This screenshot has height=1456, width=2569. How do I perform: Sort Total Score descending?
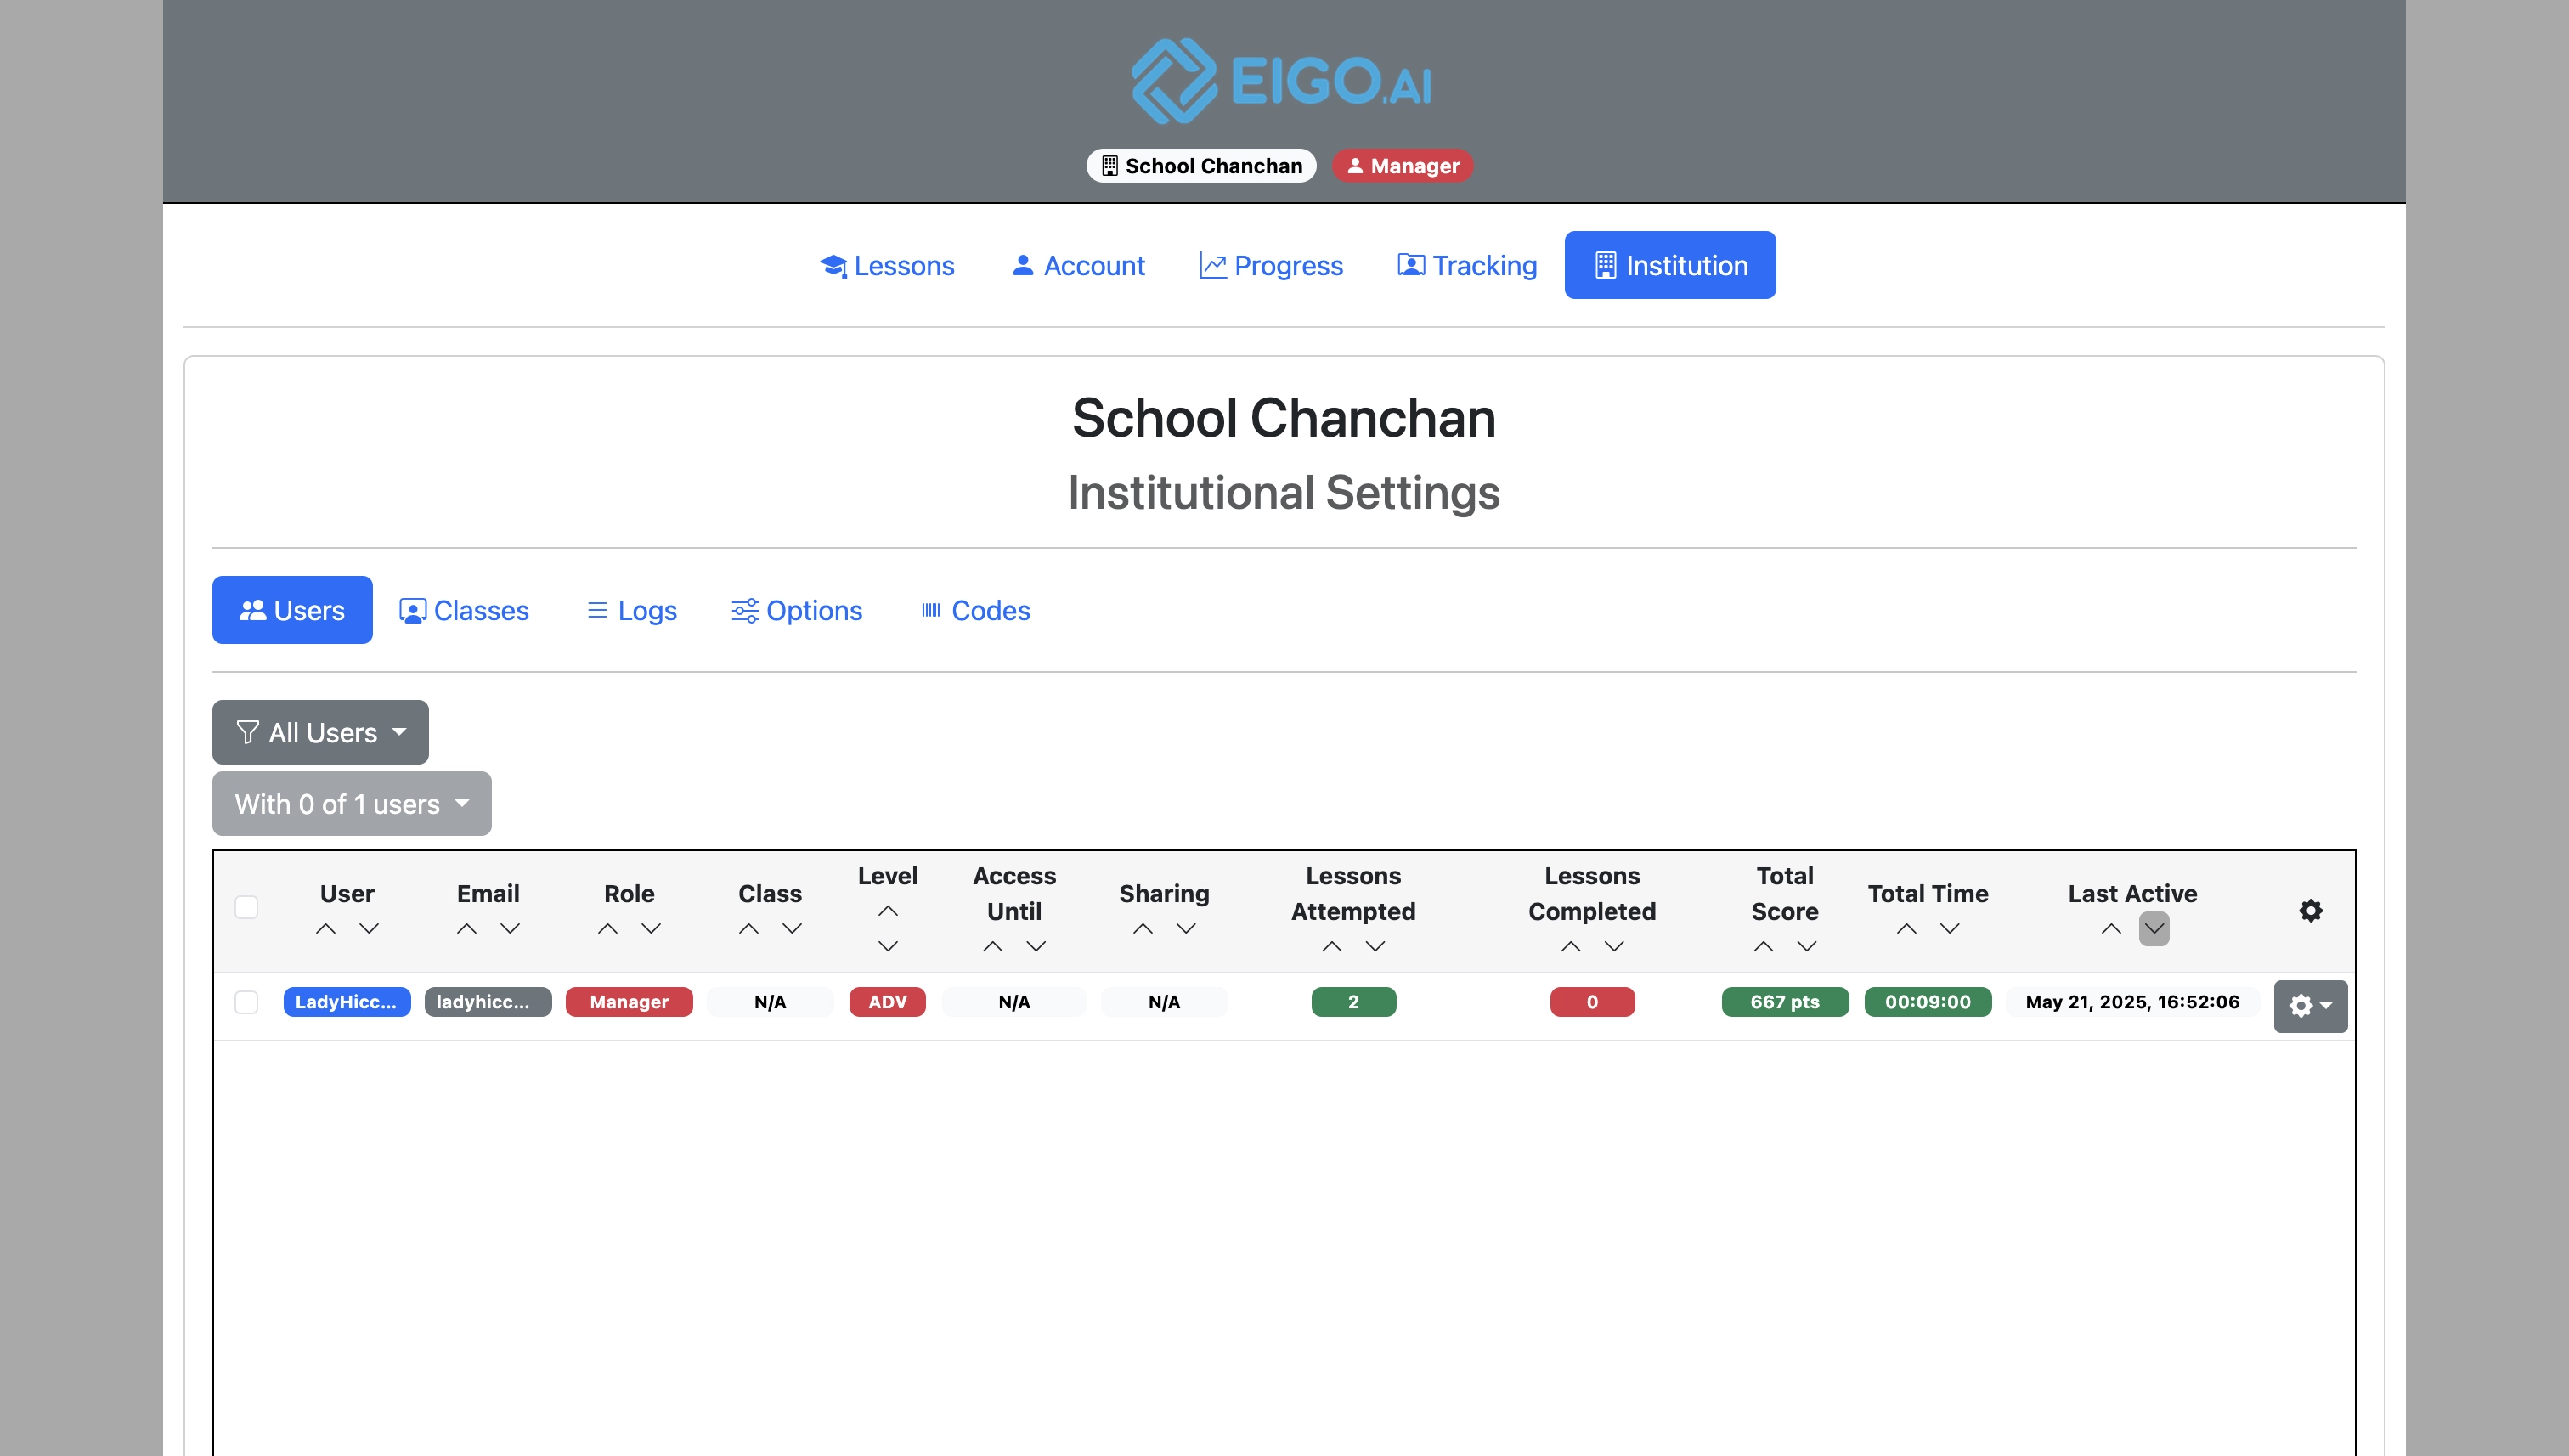coord(1807,946)
